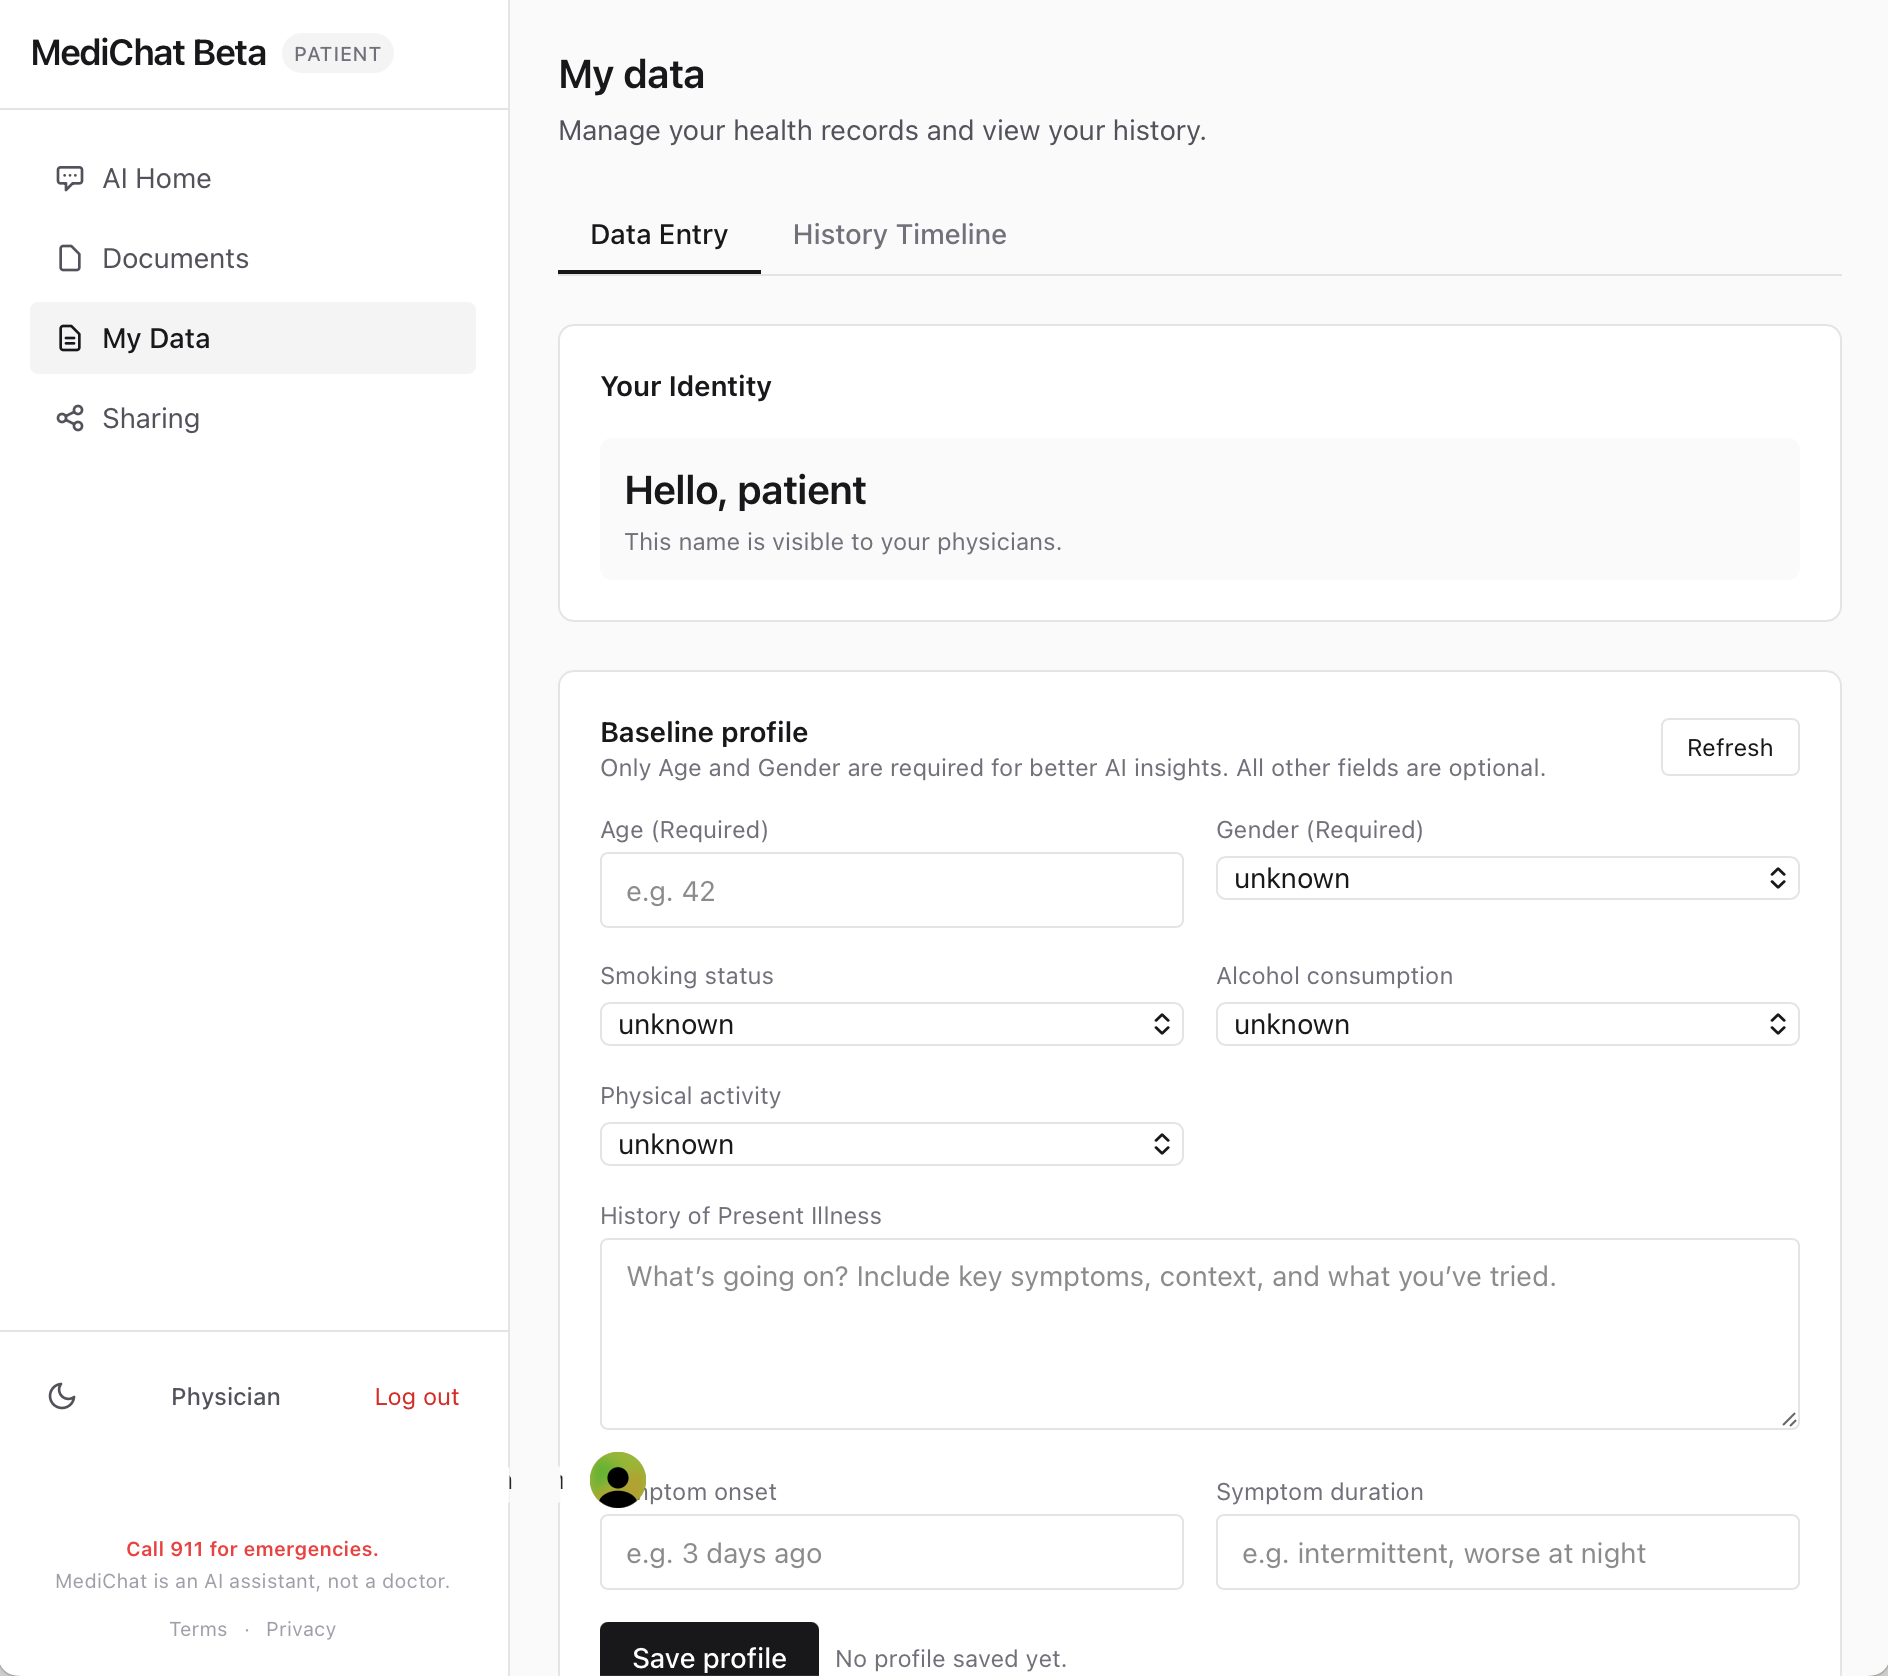The height and width of the screenshot is (1676, 1888).
Task: Select My Data in the sidebar
Action: point(155,338)
